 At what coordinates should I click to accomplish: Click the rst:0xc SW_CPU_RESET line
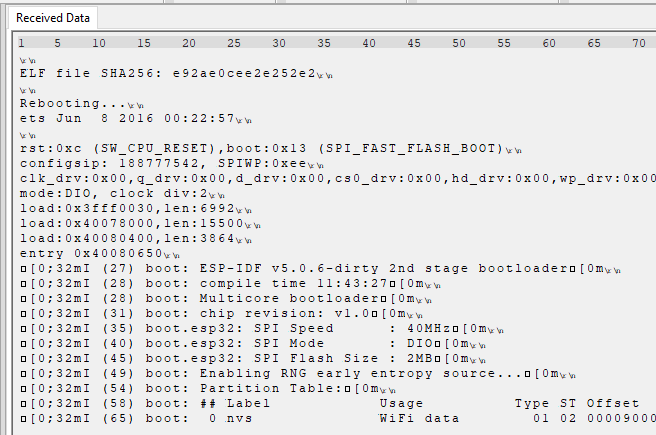point(271,148)
